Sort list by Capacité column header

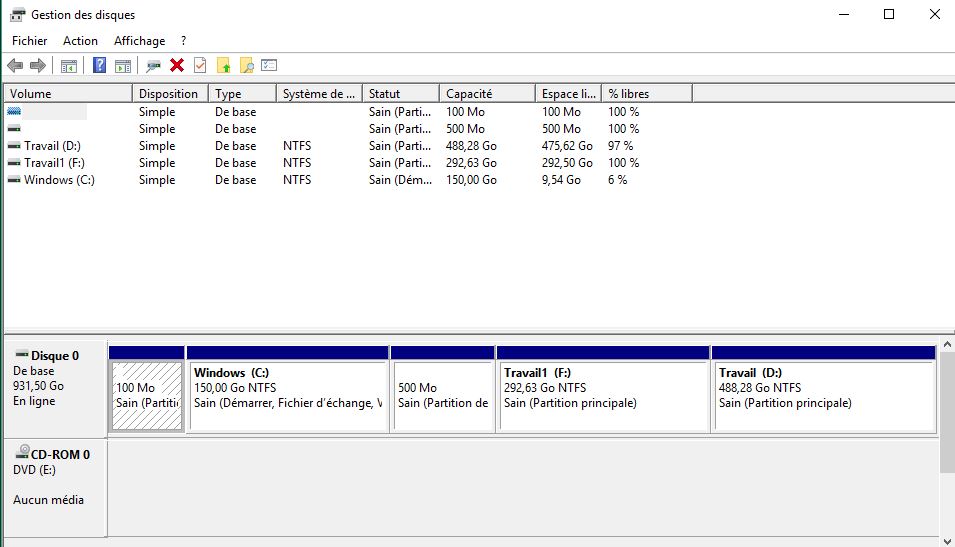tap(487, 94)
